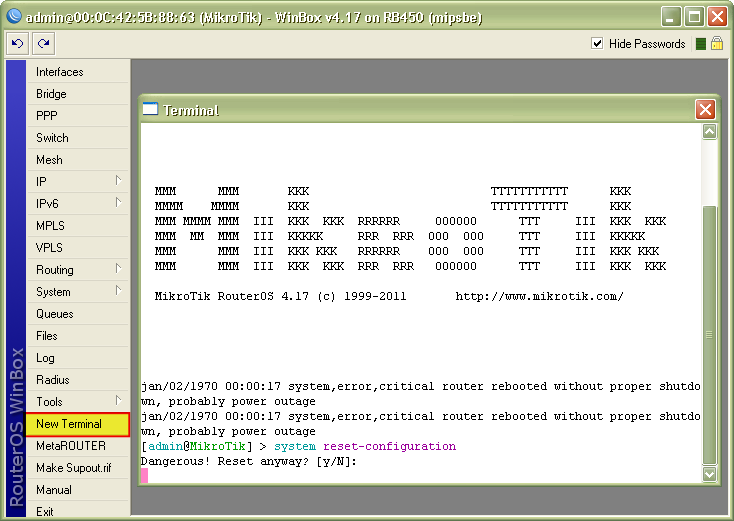The image size is (734, 521).
Task: Expand the Tools submenu arrow
Action: (118, 401)
